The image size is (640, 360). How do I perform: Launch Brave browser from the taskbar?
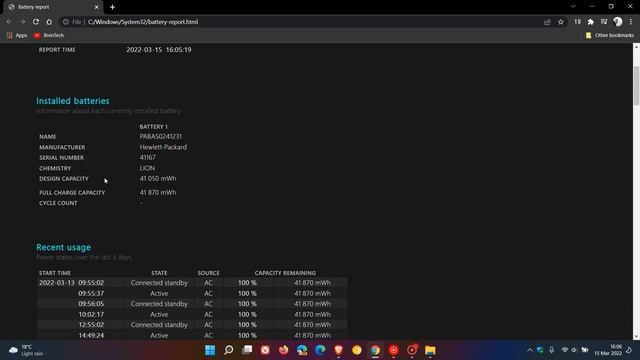click(338, 350)
